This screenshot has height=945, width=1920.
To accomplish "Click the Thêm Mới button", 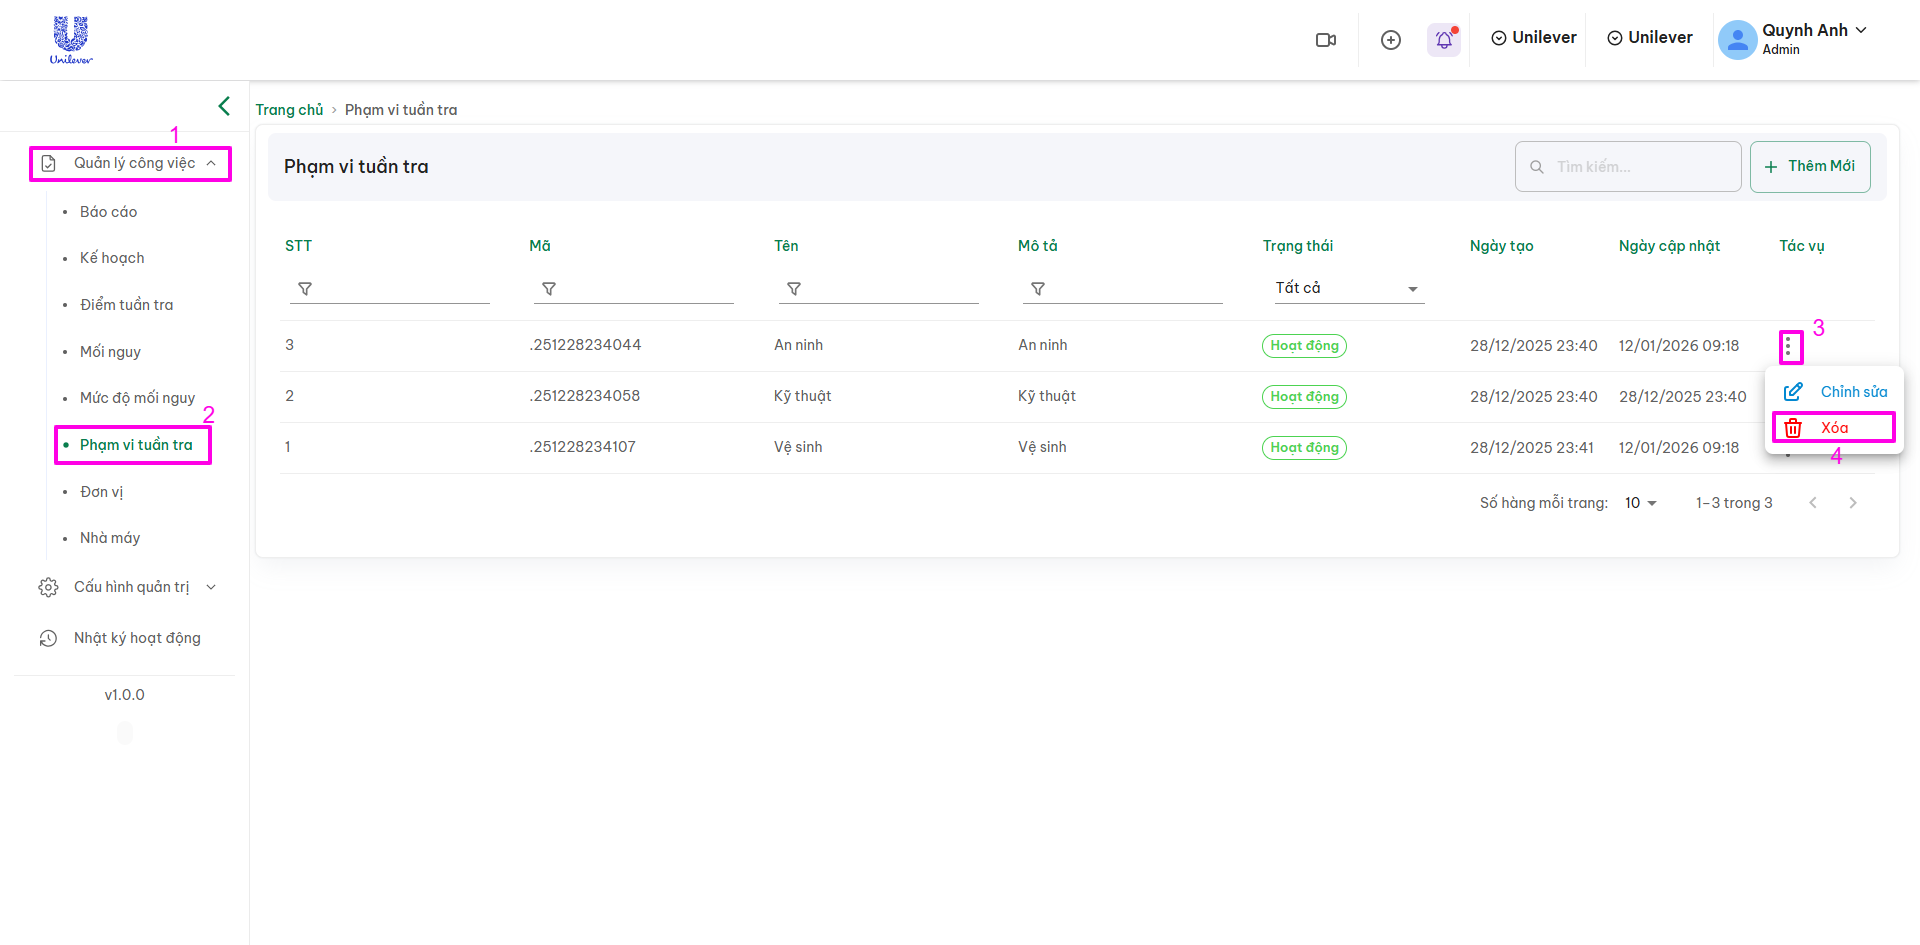I will (1809, 166).
